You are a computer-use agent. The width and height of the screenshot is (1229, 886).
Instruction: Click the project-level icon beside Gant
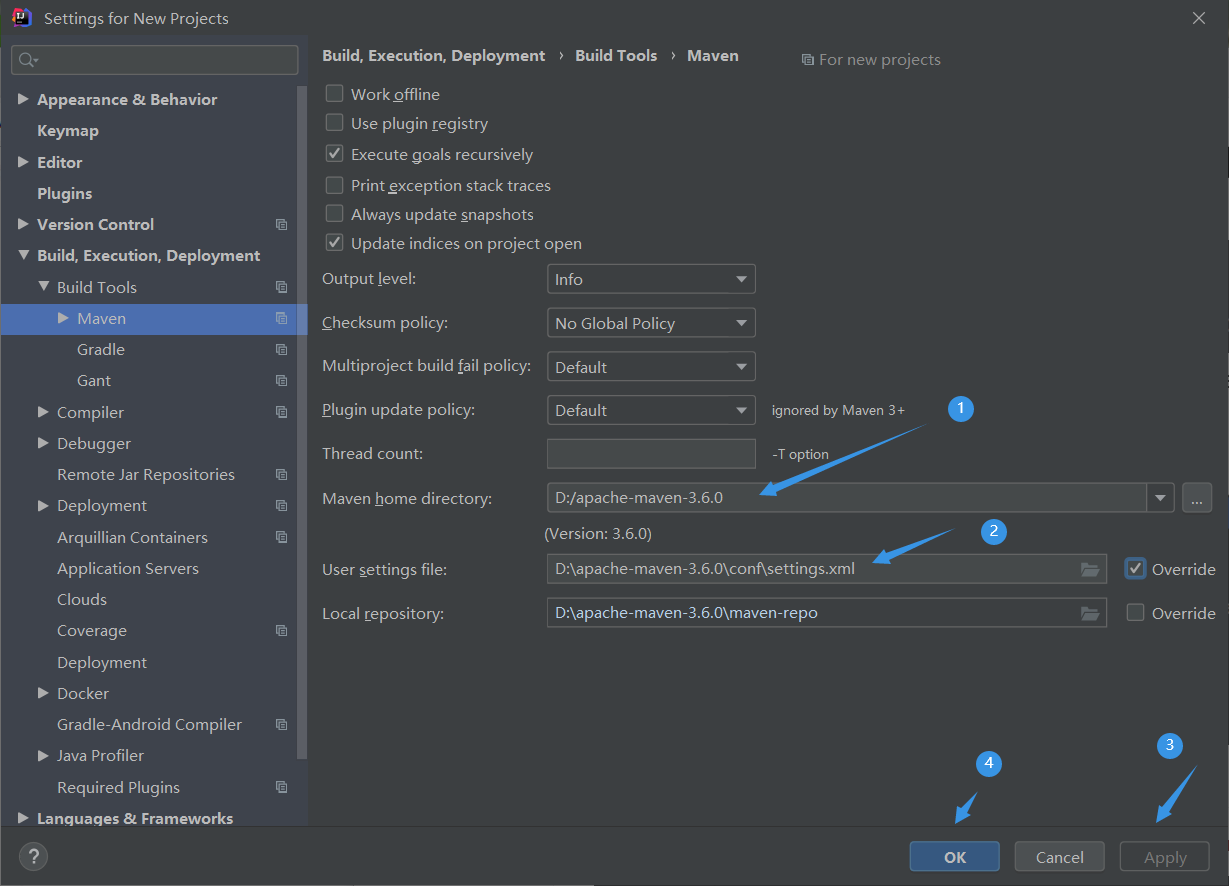click(x=281, y=381)
